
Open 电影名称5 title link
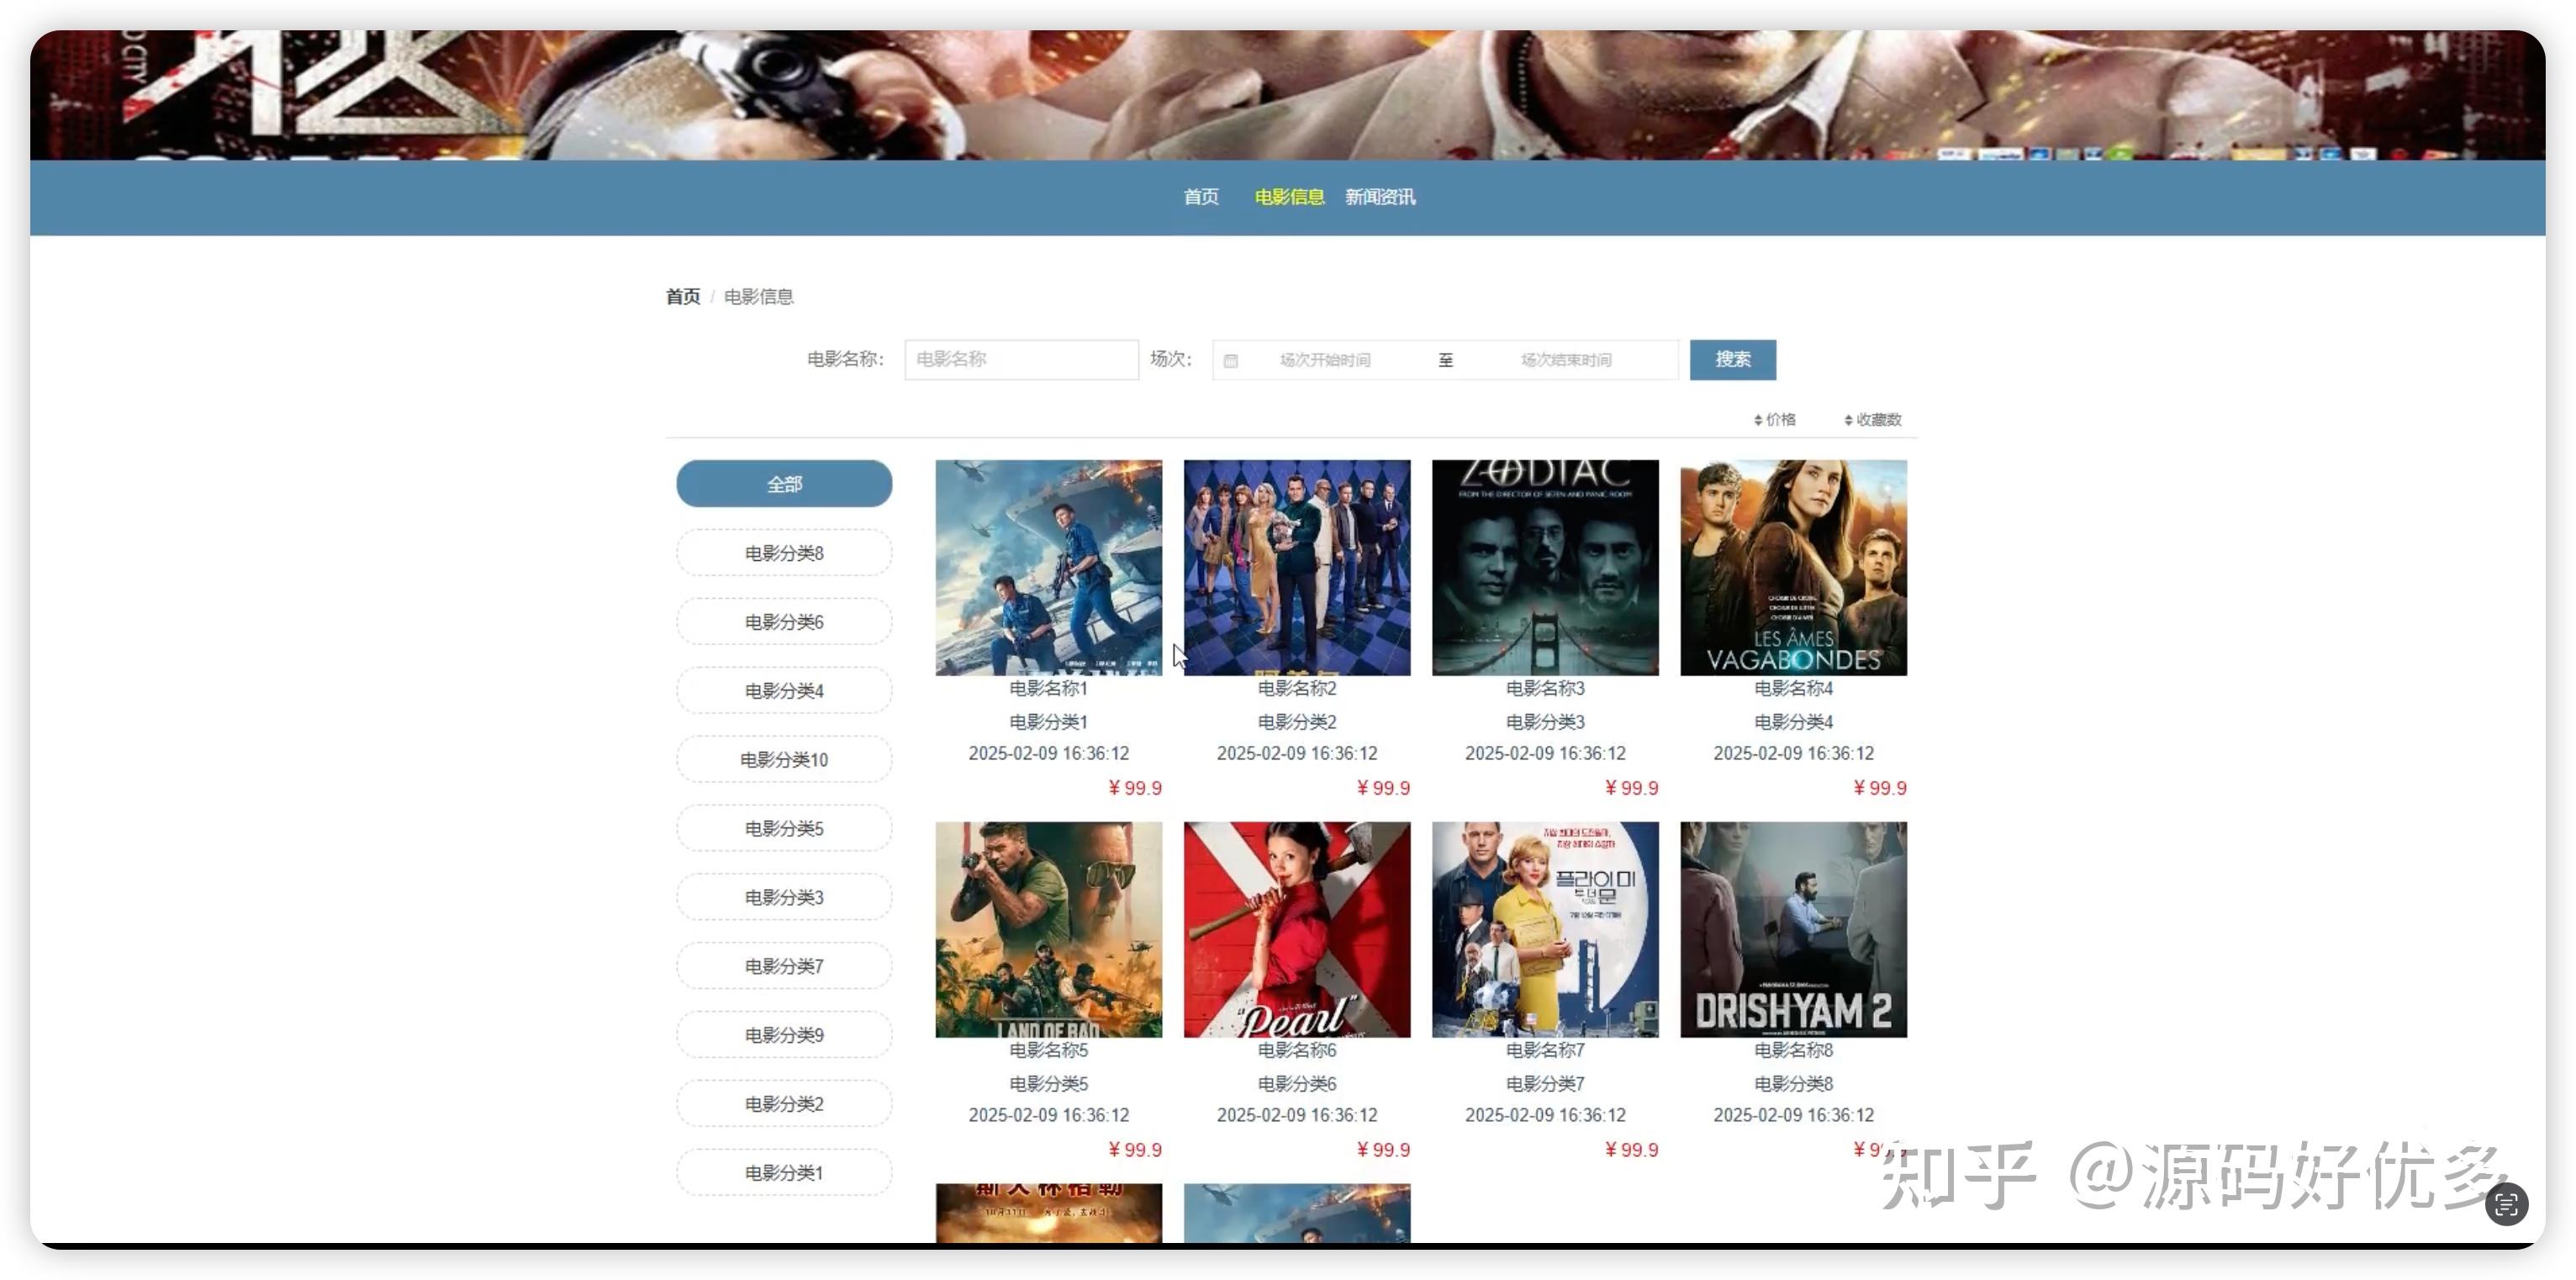(1048, 1050)
